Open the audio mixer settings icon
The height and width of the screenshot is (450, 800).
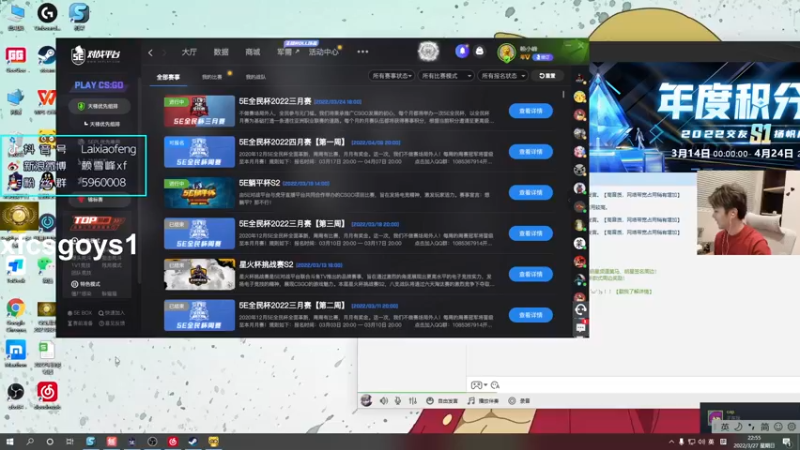point(413,401)
